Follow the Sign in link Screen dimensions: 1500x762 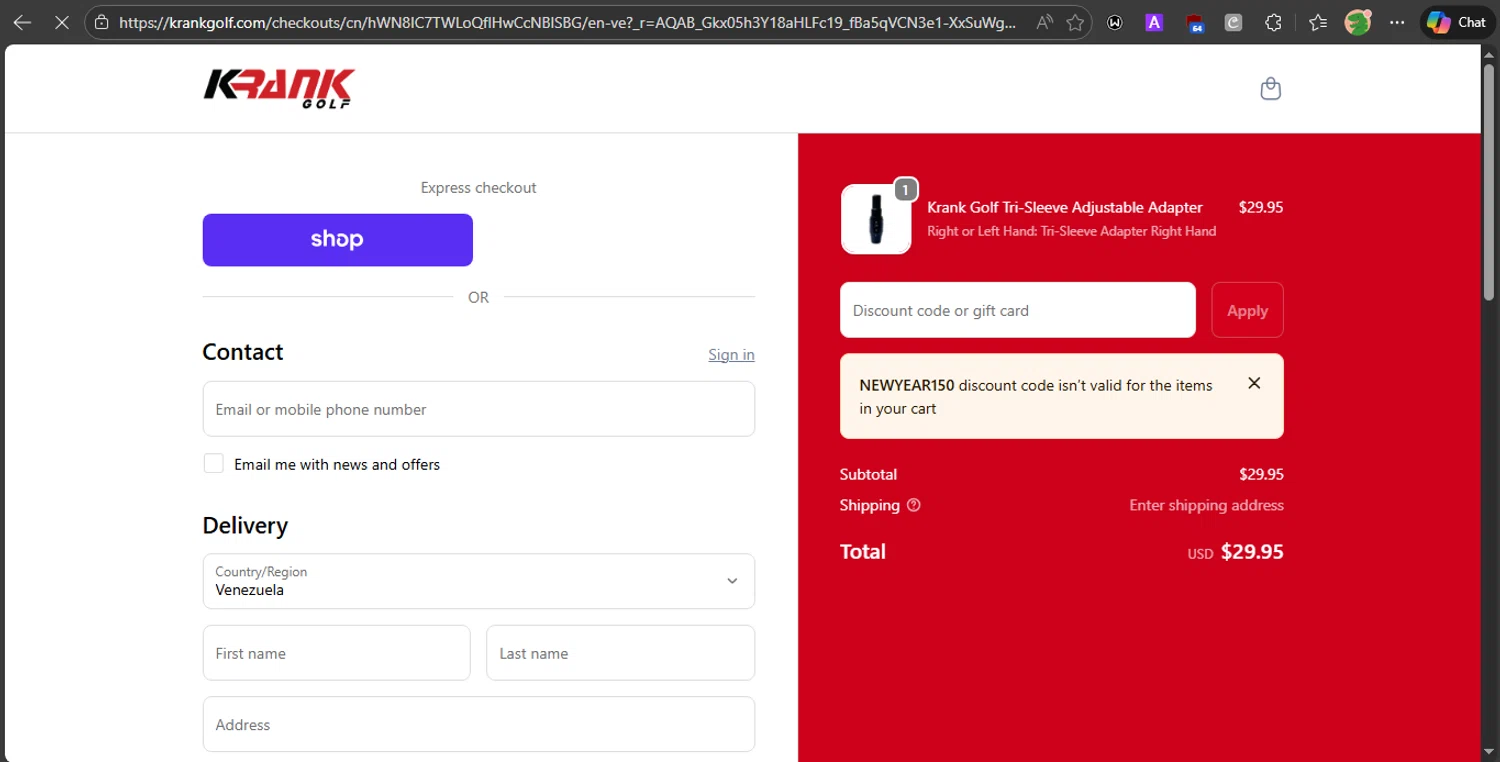click(x=731, y=355)
